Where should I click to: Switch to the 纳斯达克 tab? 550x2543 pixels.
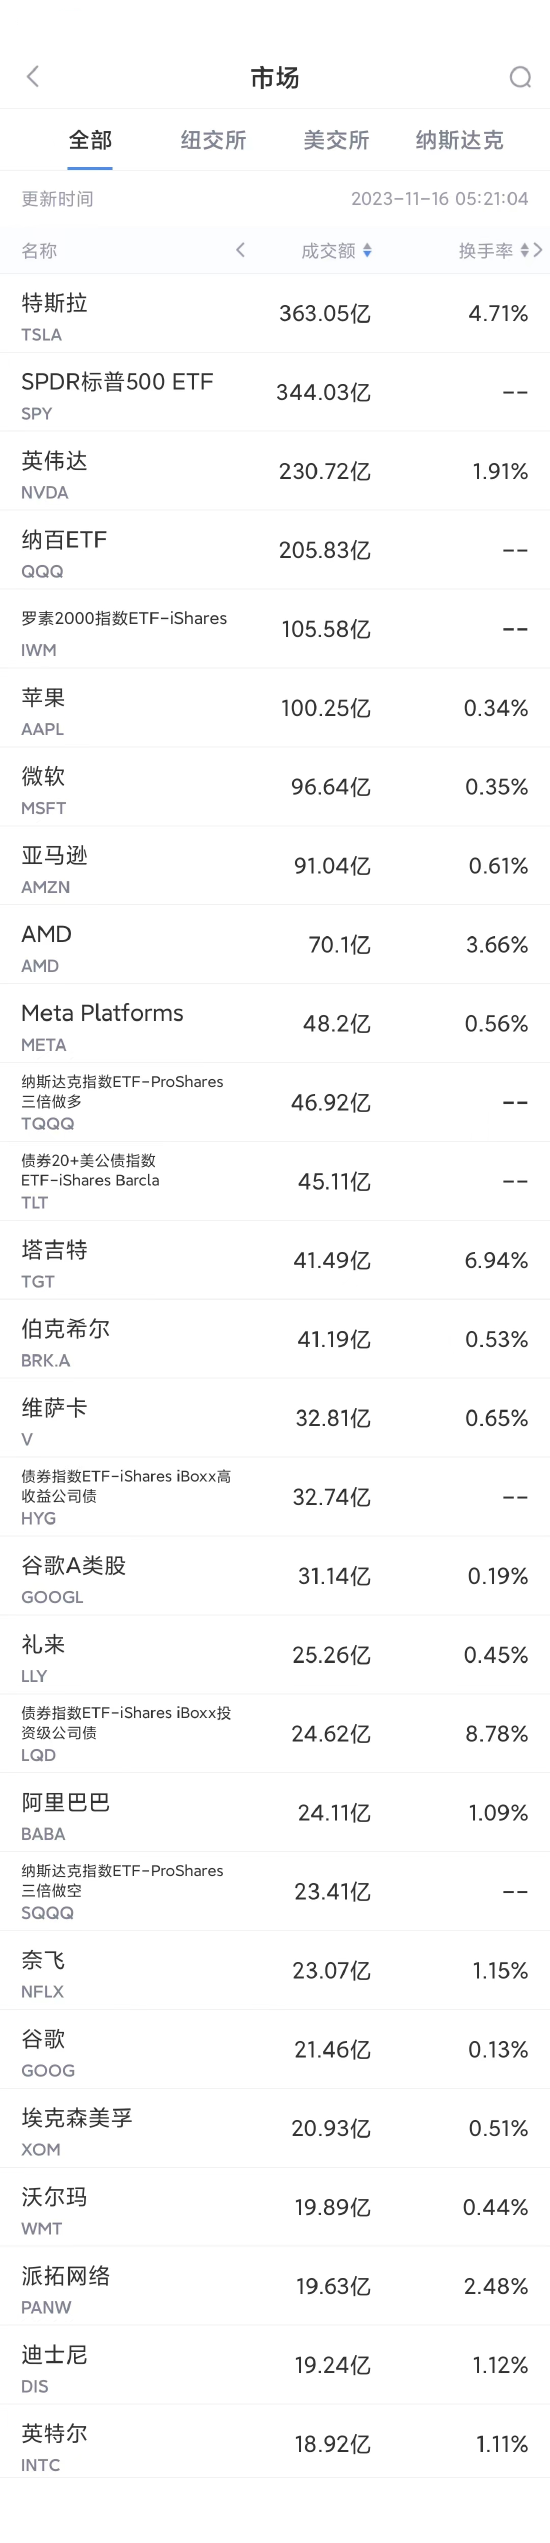[460, 140]
